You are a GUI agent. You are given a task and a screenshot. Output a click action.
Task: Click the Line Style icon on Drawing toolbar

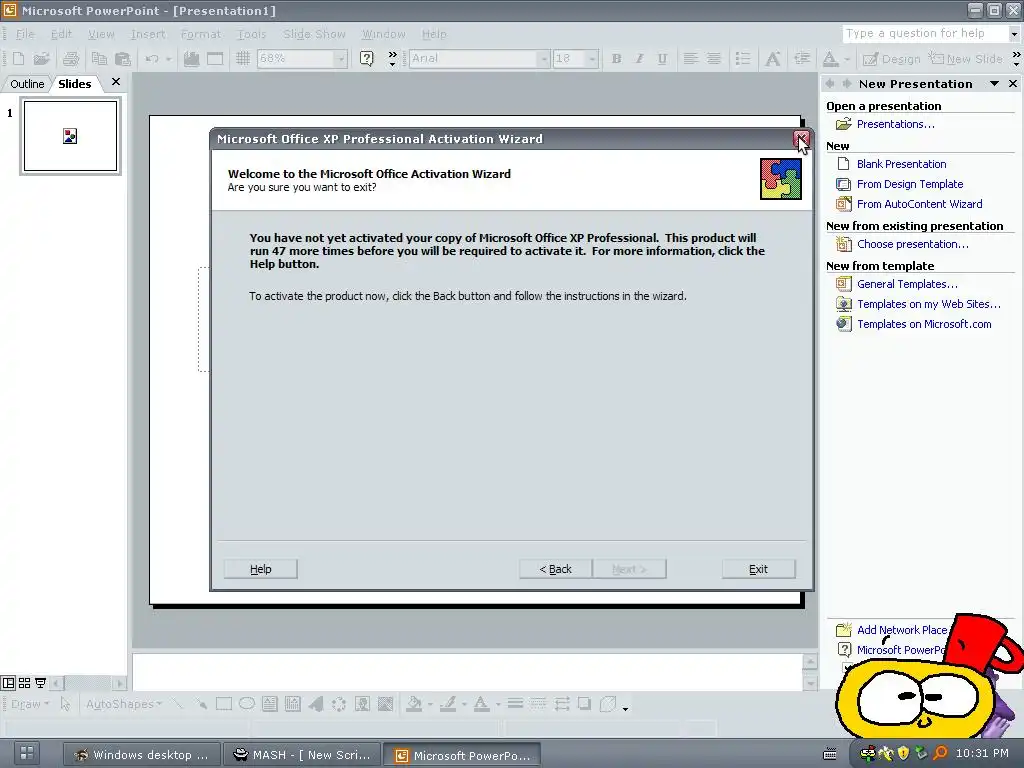tap(515, 704)
